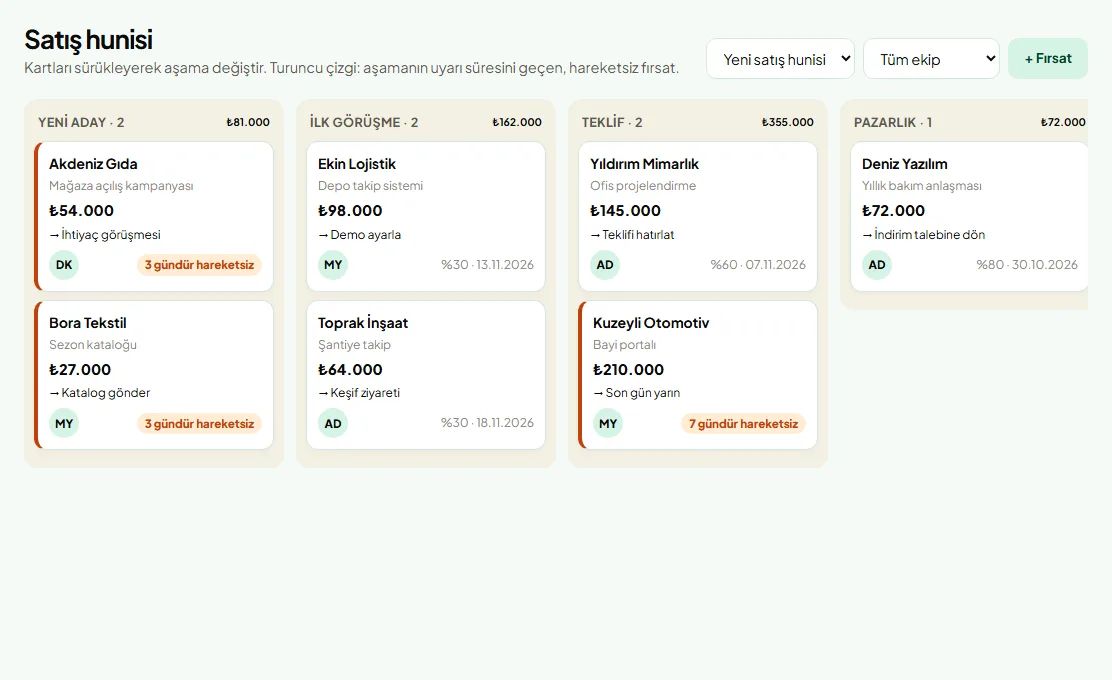
Task: Click the ₺27.000 amount
Action: click(79, 369)
